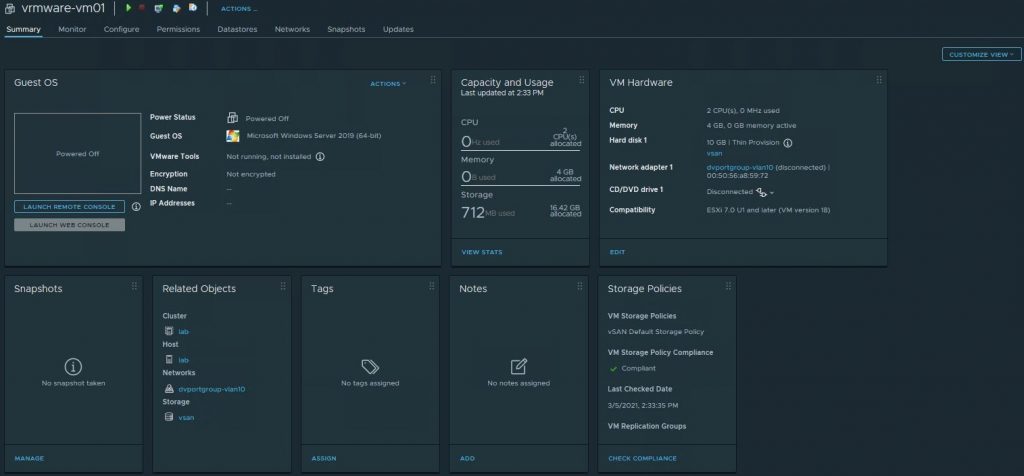
Task: Click the Take Snapshot toolbar icon
Action: coord(193,8)
